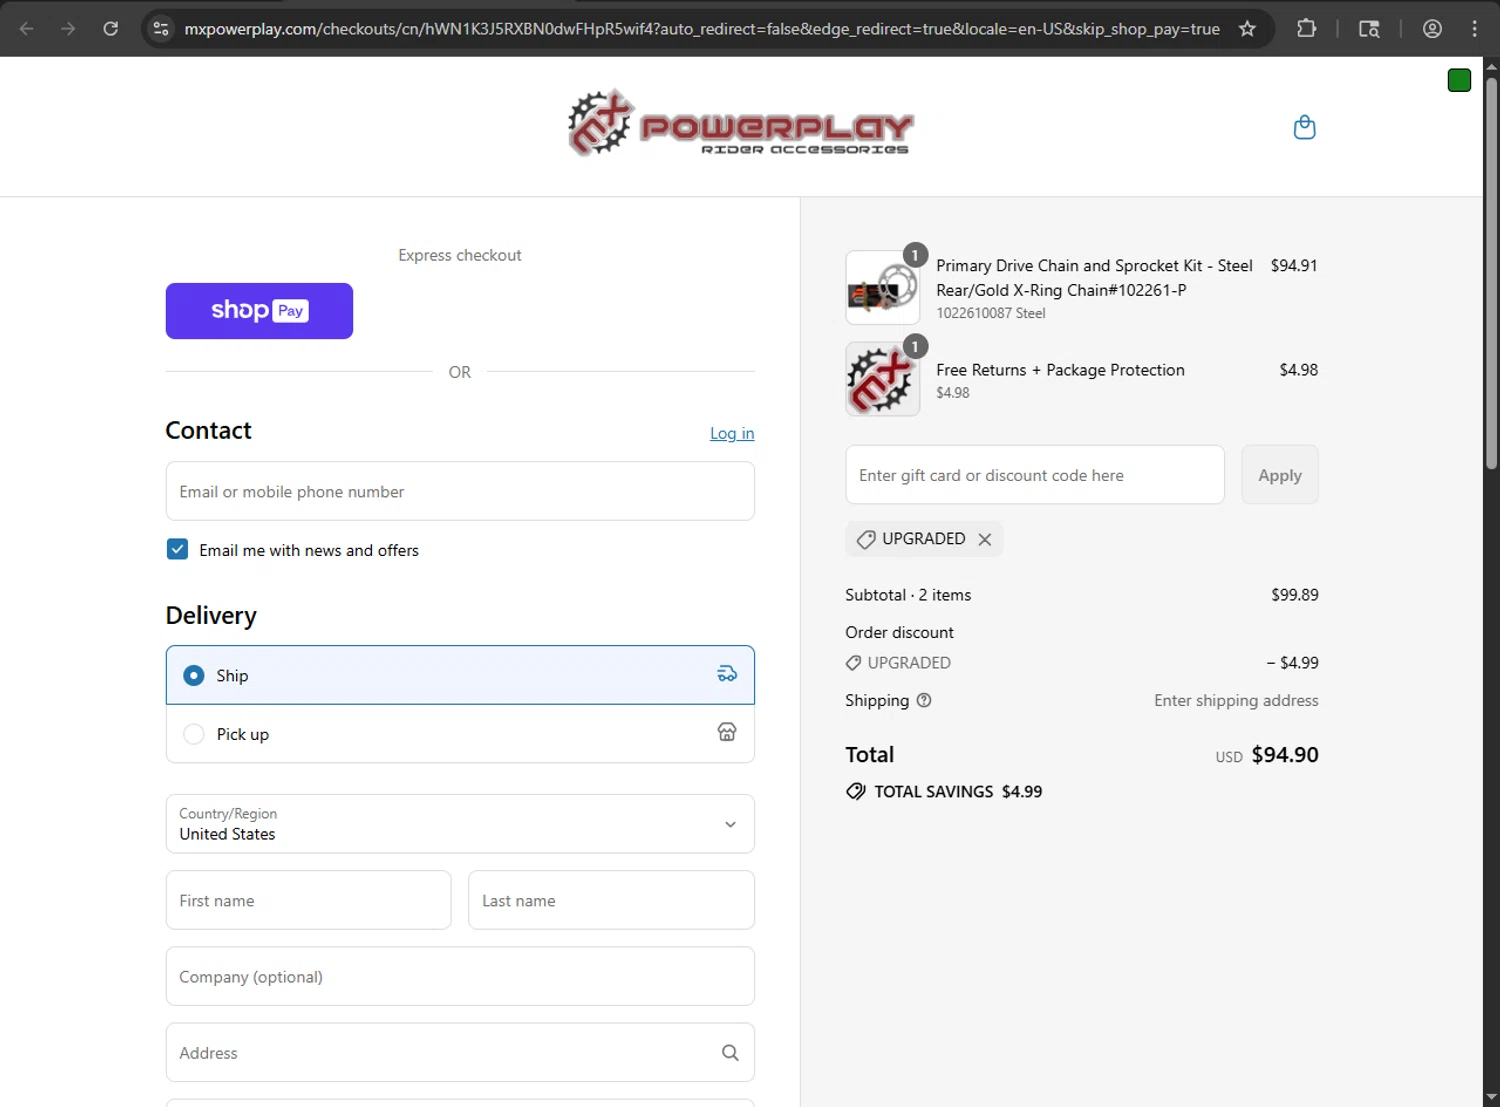Screen dimensions: 1500x1107
Task: Focus the First name field
Action: 308,900
